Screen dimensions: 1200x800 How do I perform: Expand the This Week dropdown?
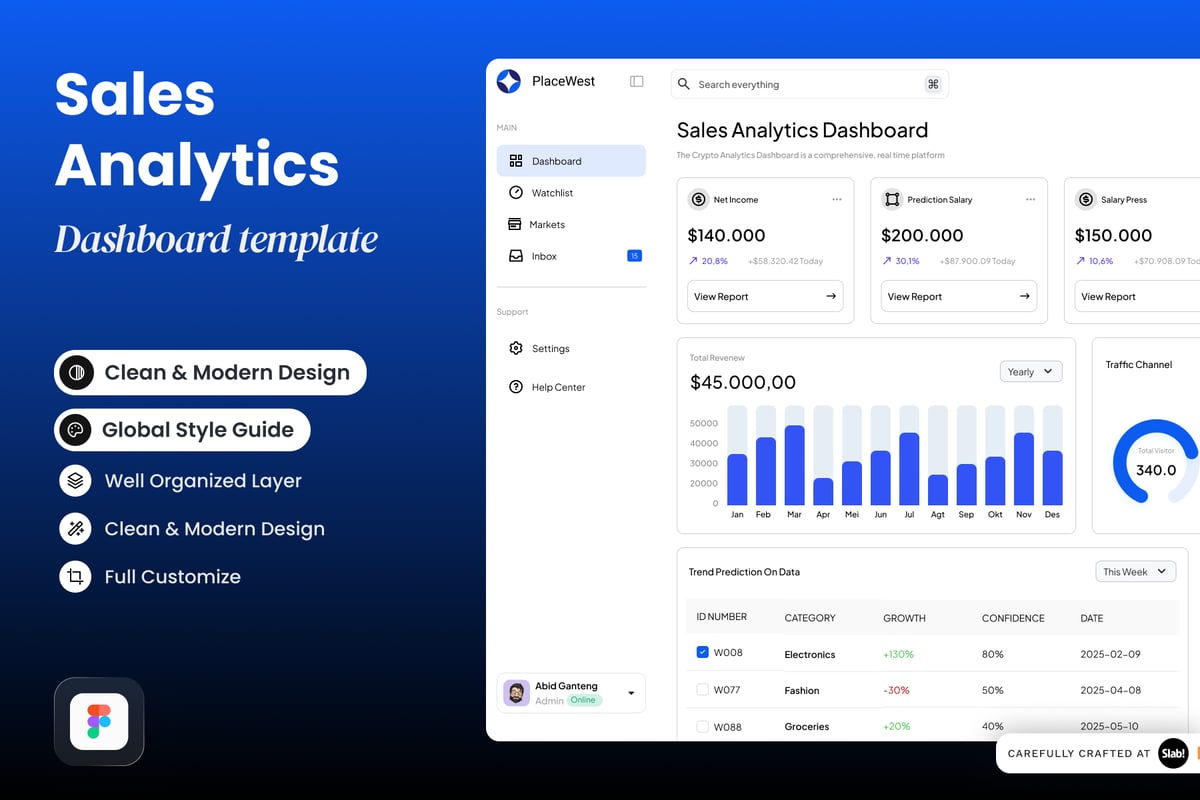[x=1134, y=572]
